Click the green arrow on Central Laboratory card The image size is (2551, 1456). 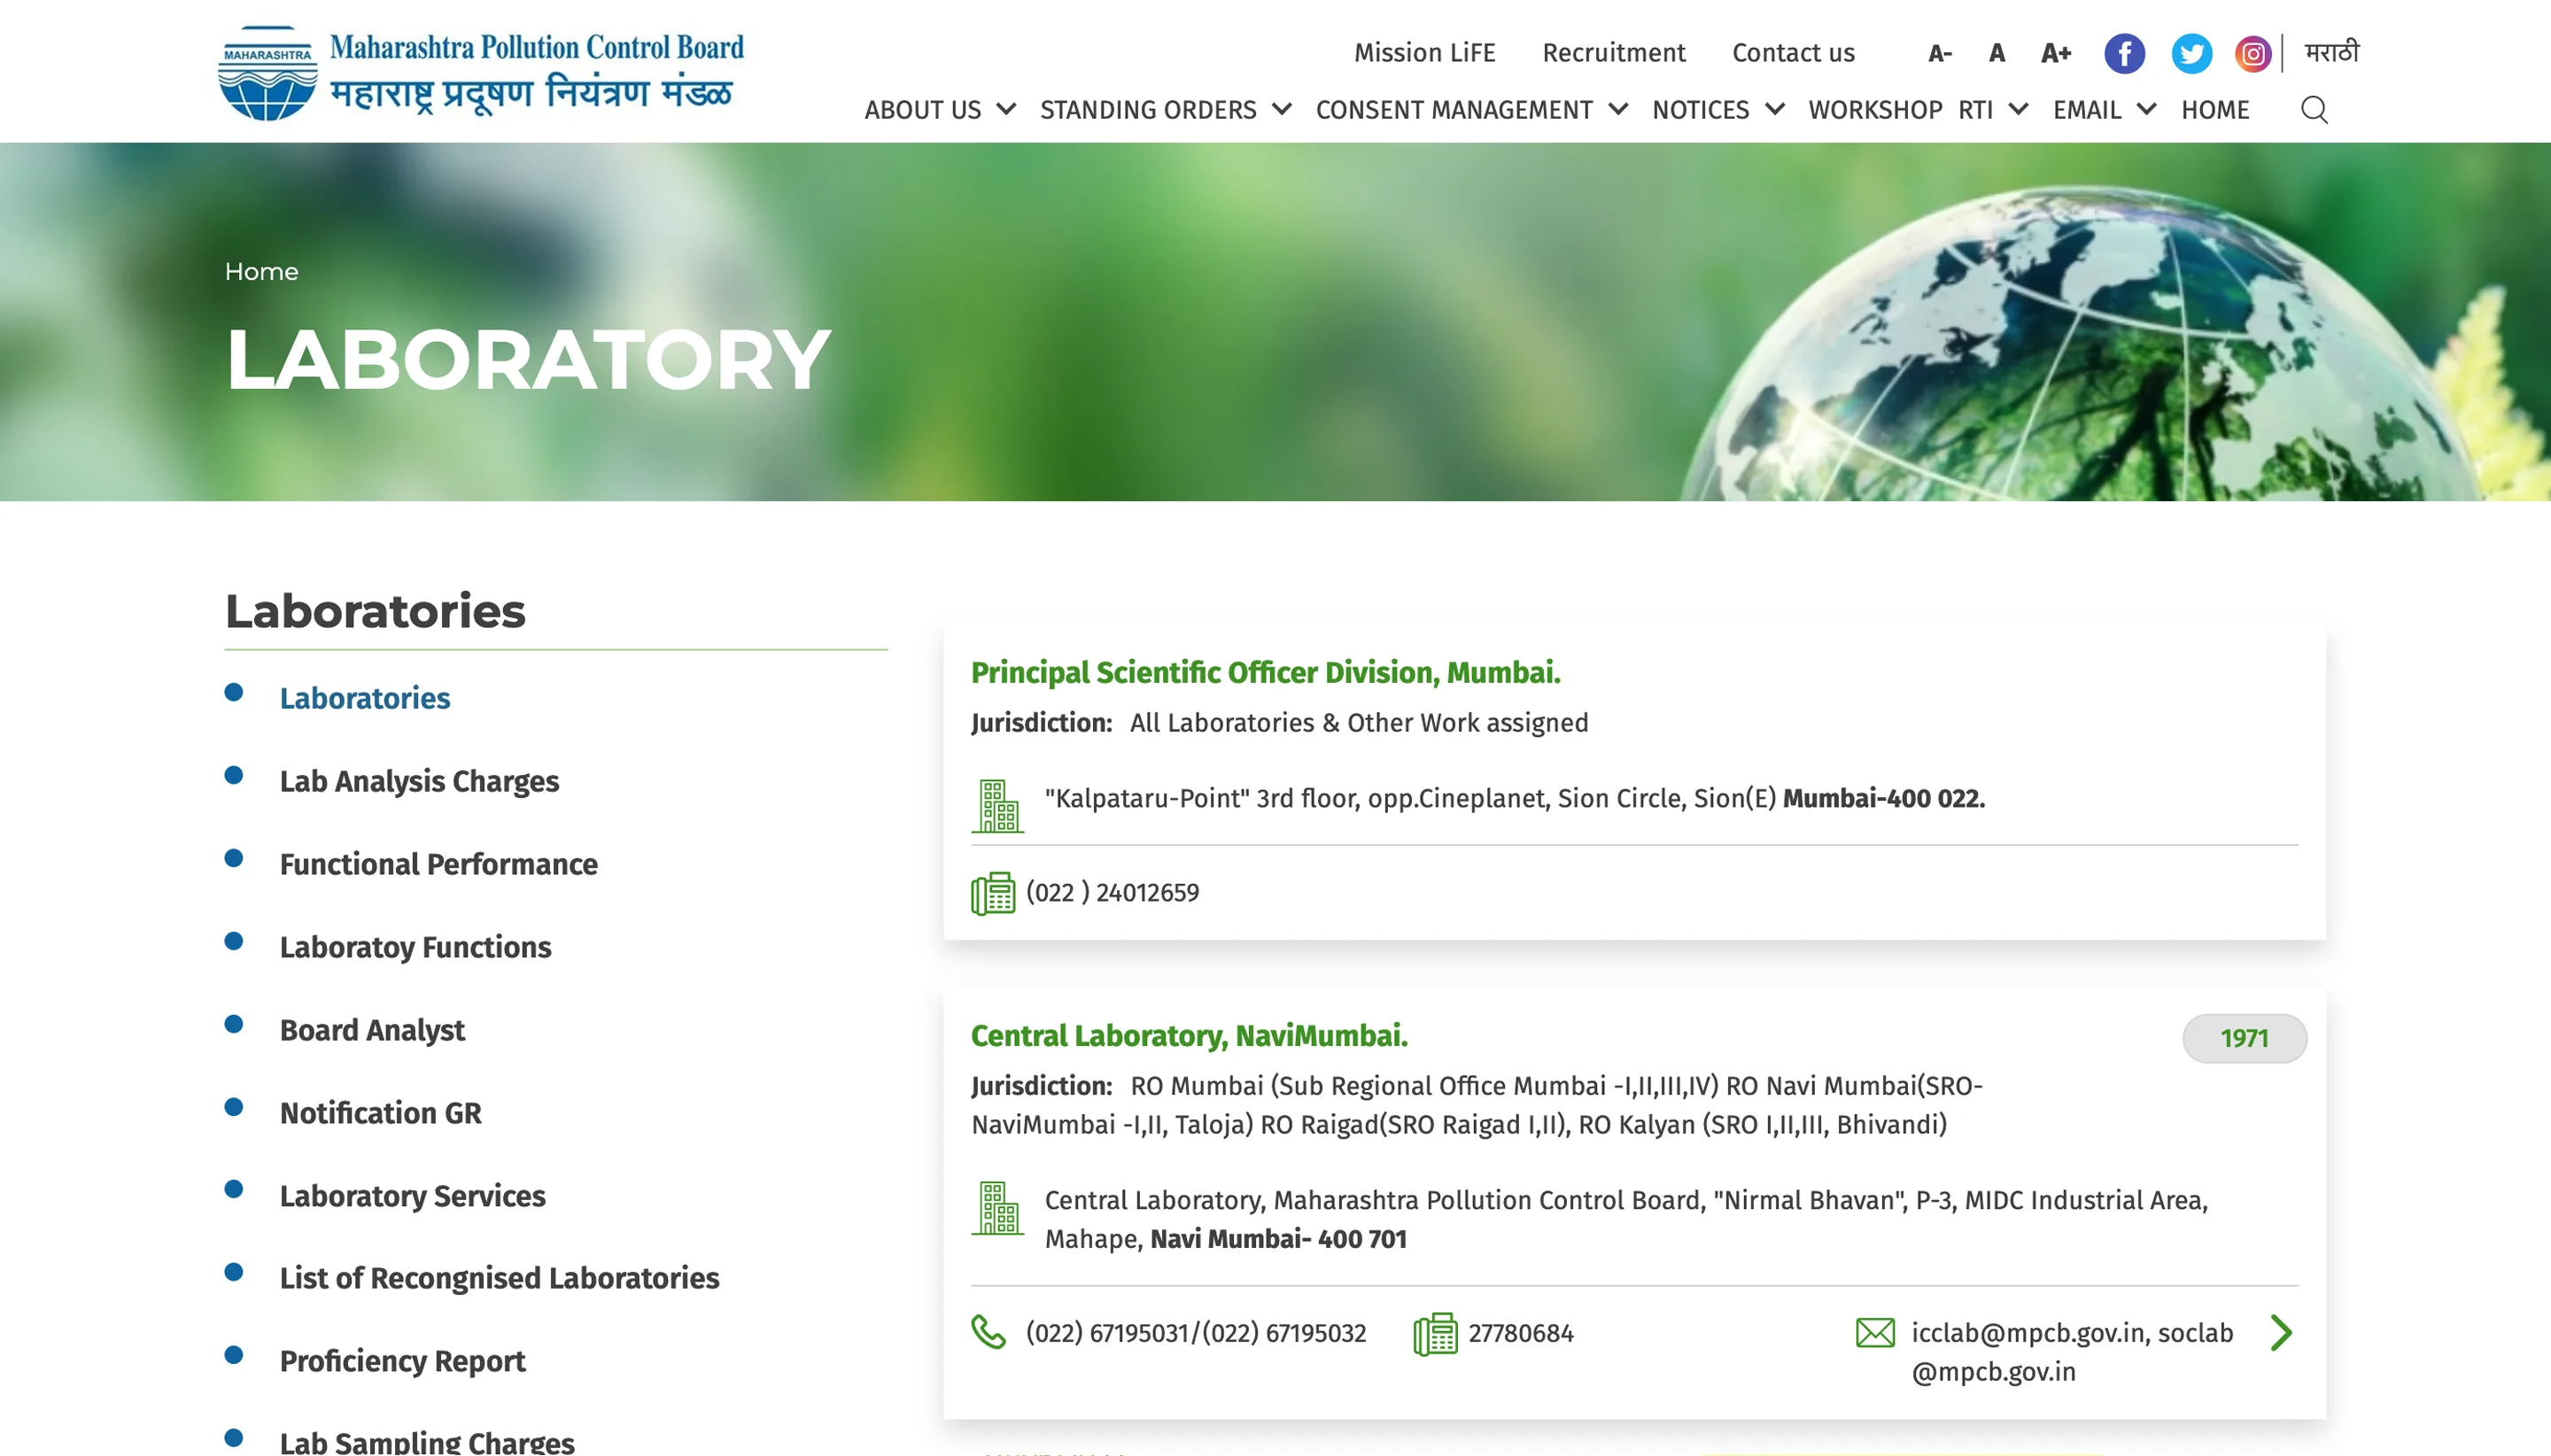click(x=2280, y=1332)
